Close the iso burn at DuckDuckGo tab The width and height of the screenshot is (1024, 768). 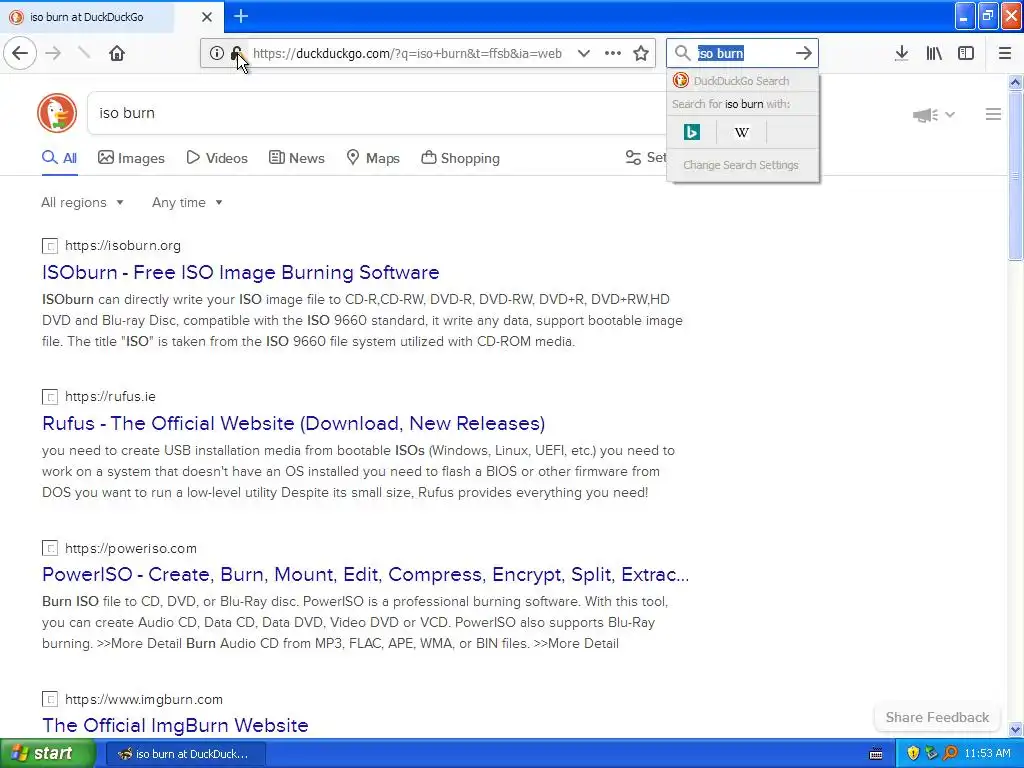click(206, 17)
